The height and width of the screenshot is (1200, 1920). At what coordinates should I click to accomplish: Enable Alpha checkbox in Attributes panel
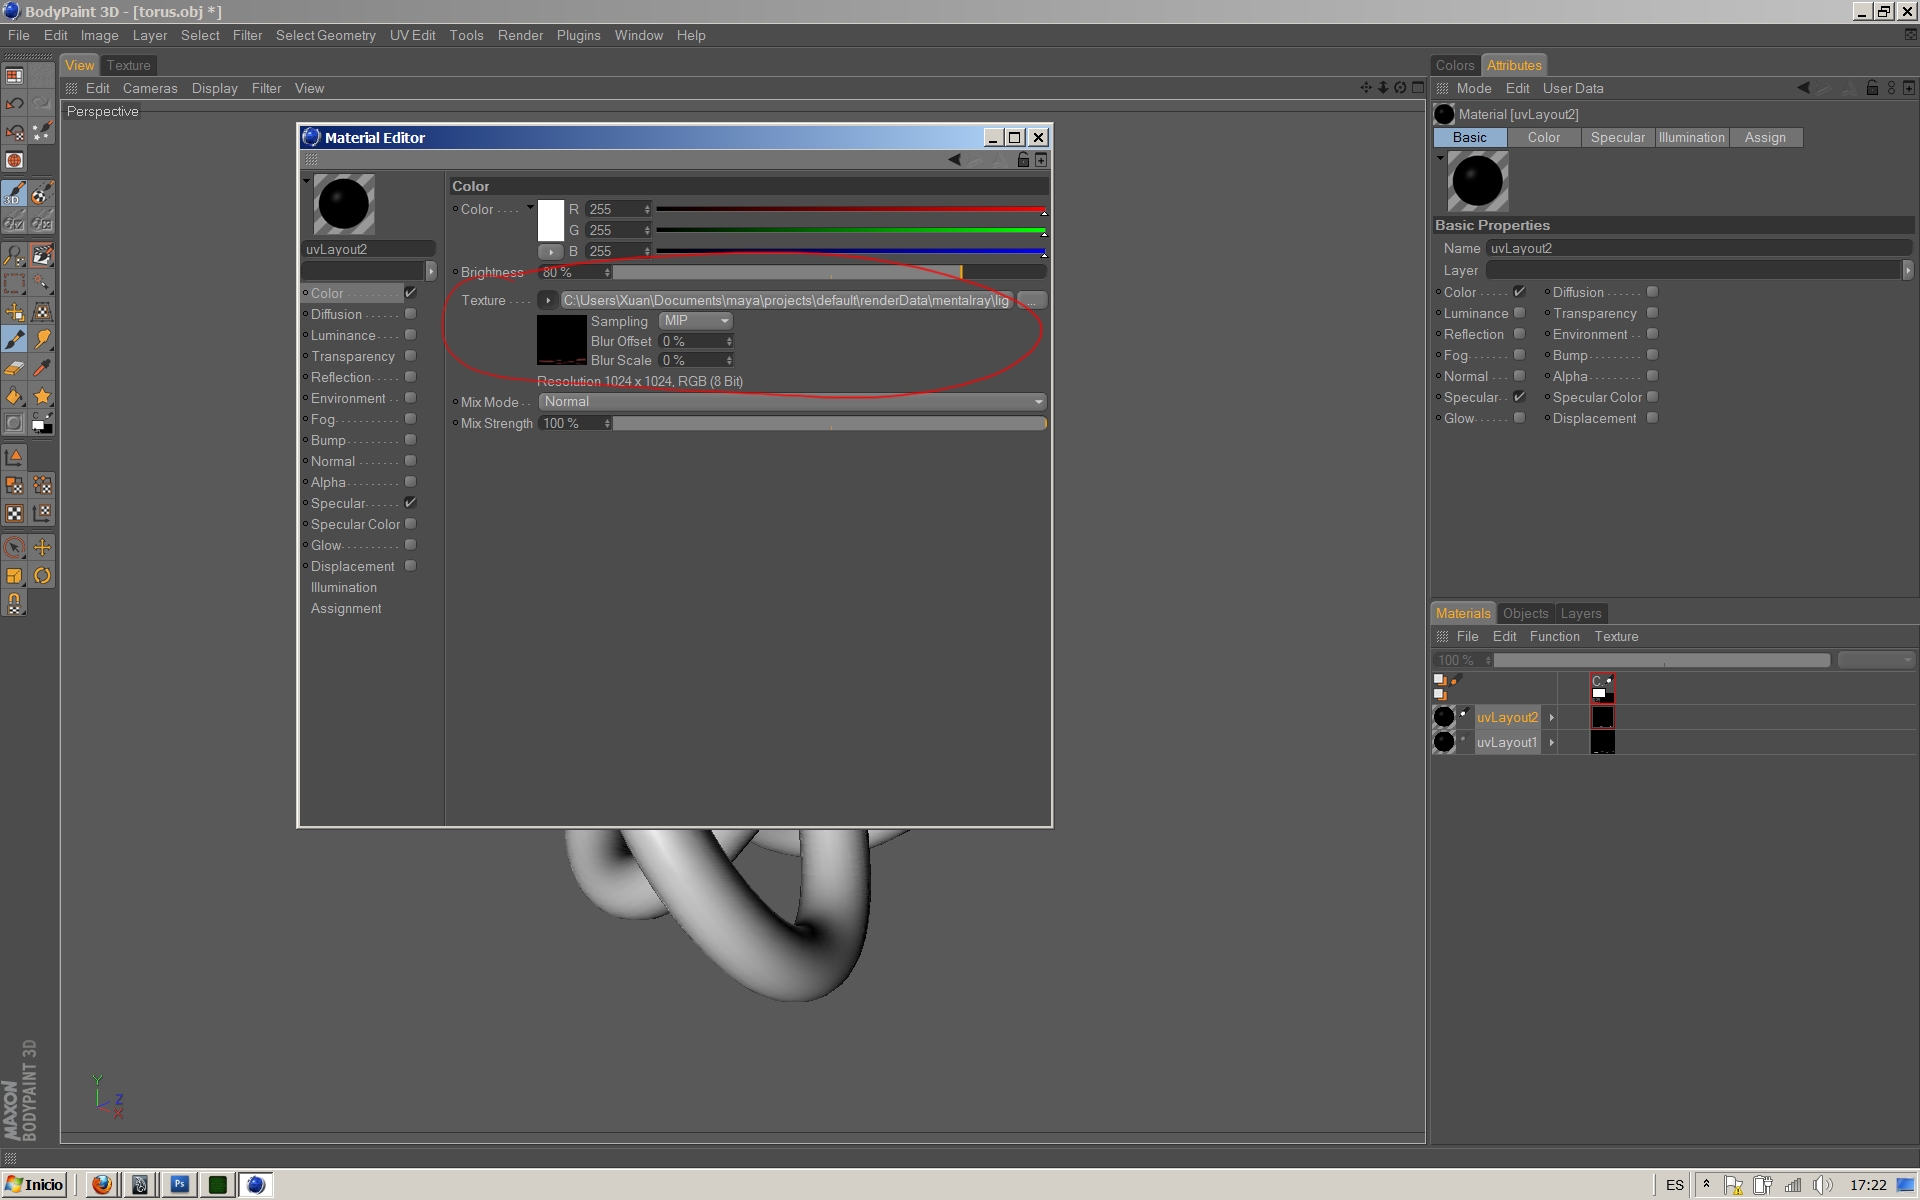click(1652, 376)
